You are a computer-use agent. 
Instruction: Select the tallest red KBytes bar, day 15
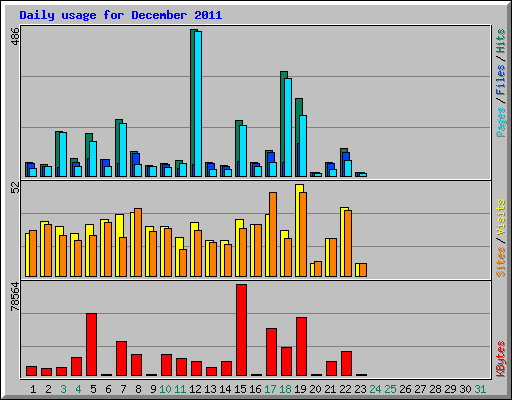241,330
